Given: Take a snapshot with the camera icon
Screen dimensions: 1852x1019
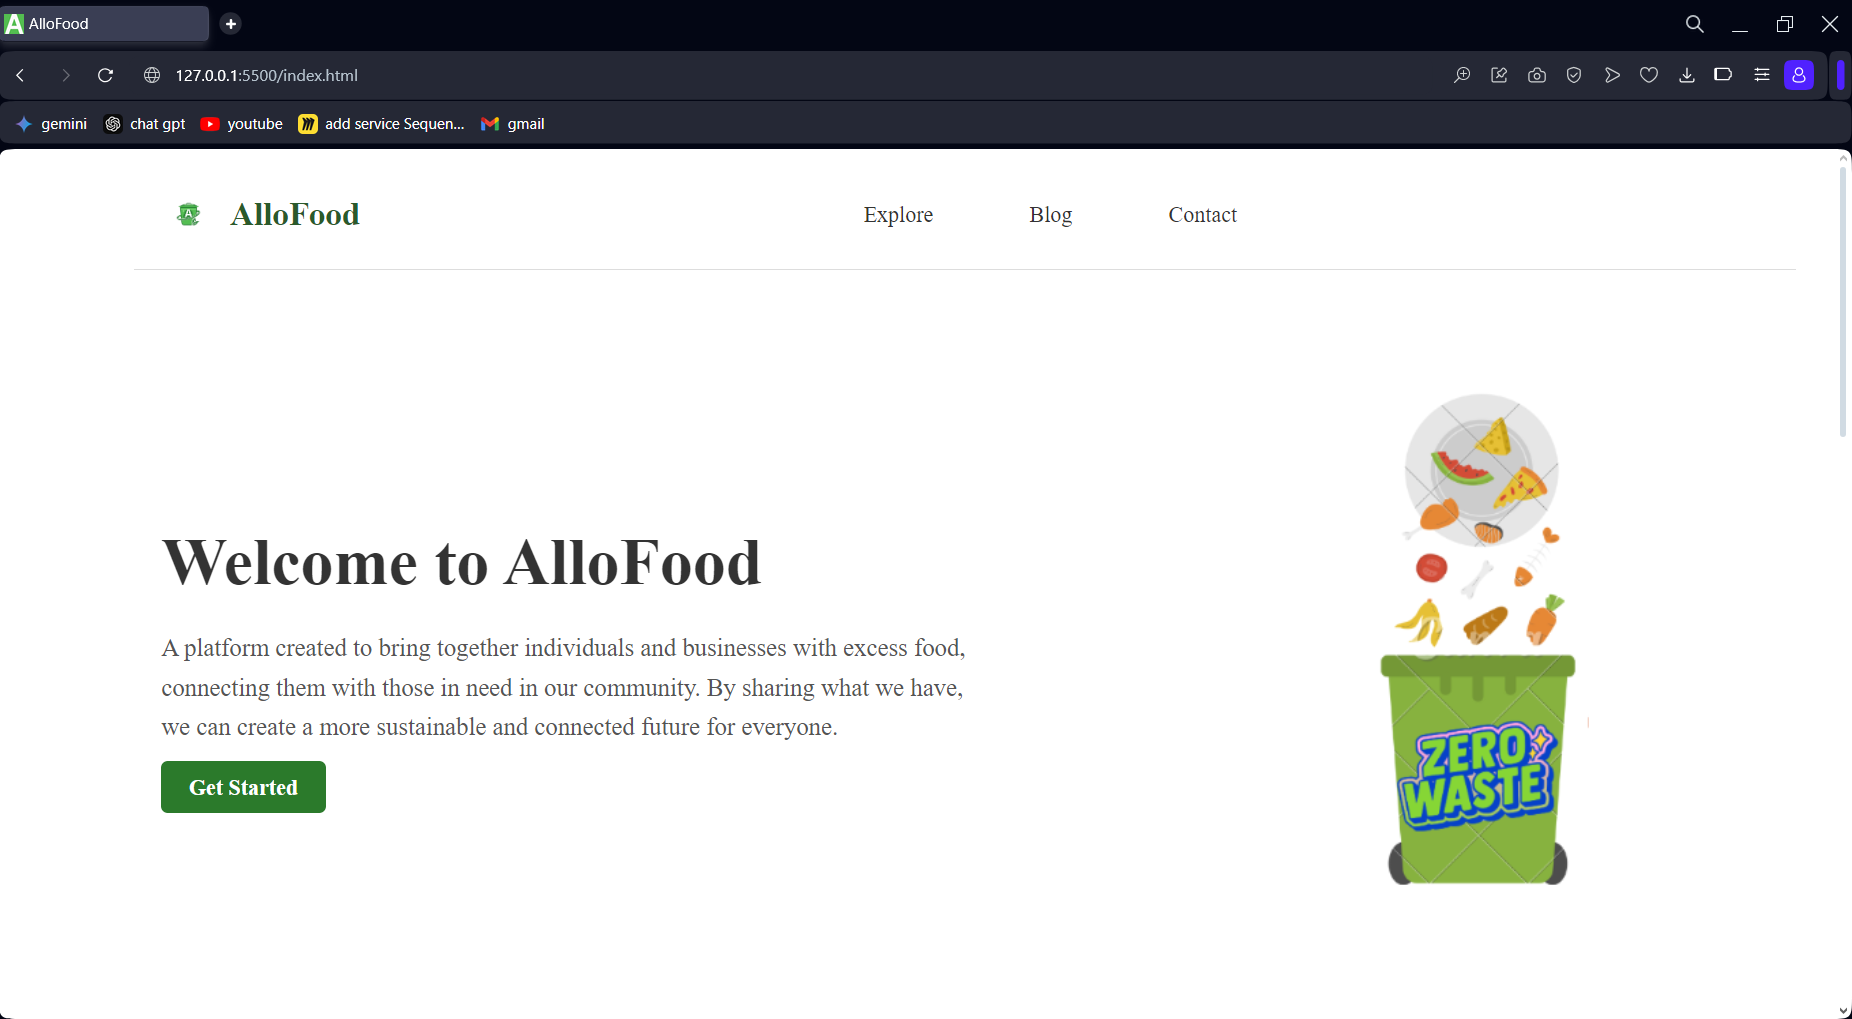Looking at the screenshot, I should (x=1537, y=75).
